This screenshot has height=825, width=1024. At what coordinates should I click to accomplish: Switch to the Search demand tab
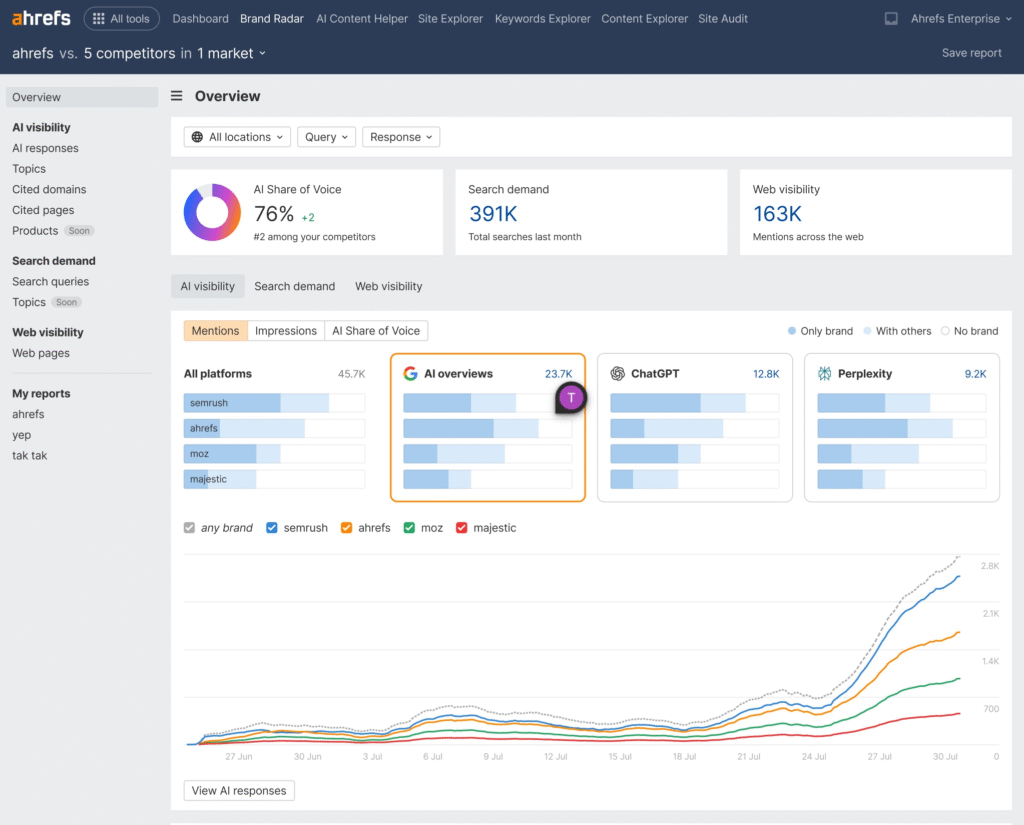pyautogui.click(x=295, y=286)
